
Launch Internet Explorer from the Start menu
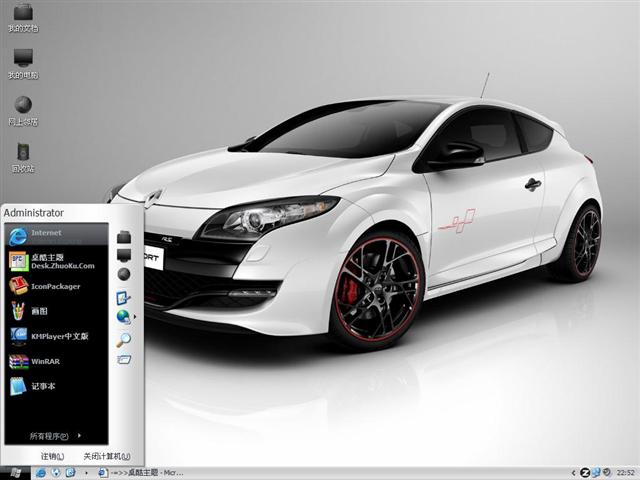pyautogui.click(x=56, y=234)
